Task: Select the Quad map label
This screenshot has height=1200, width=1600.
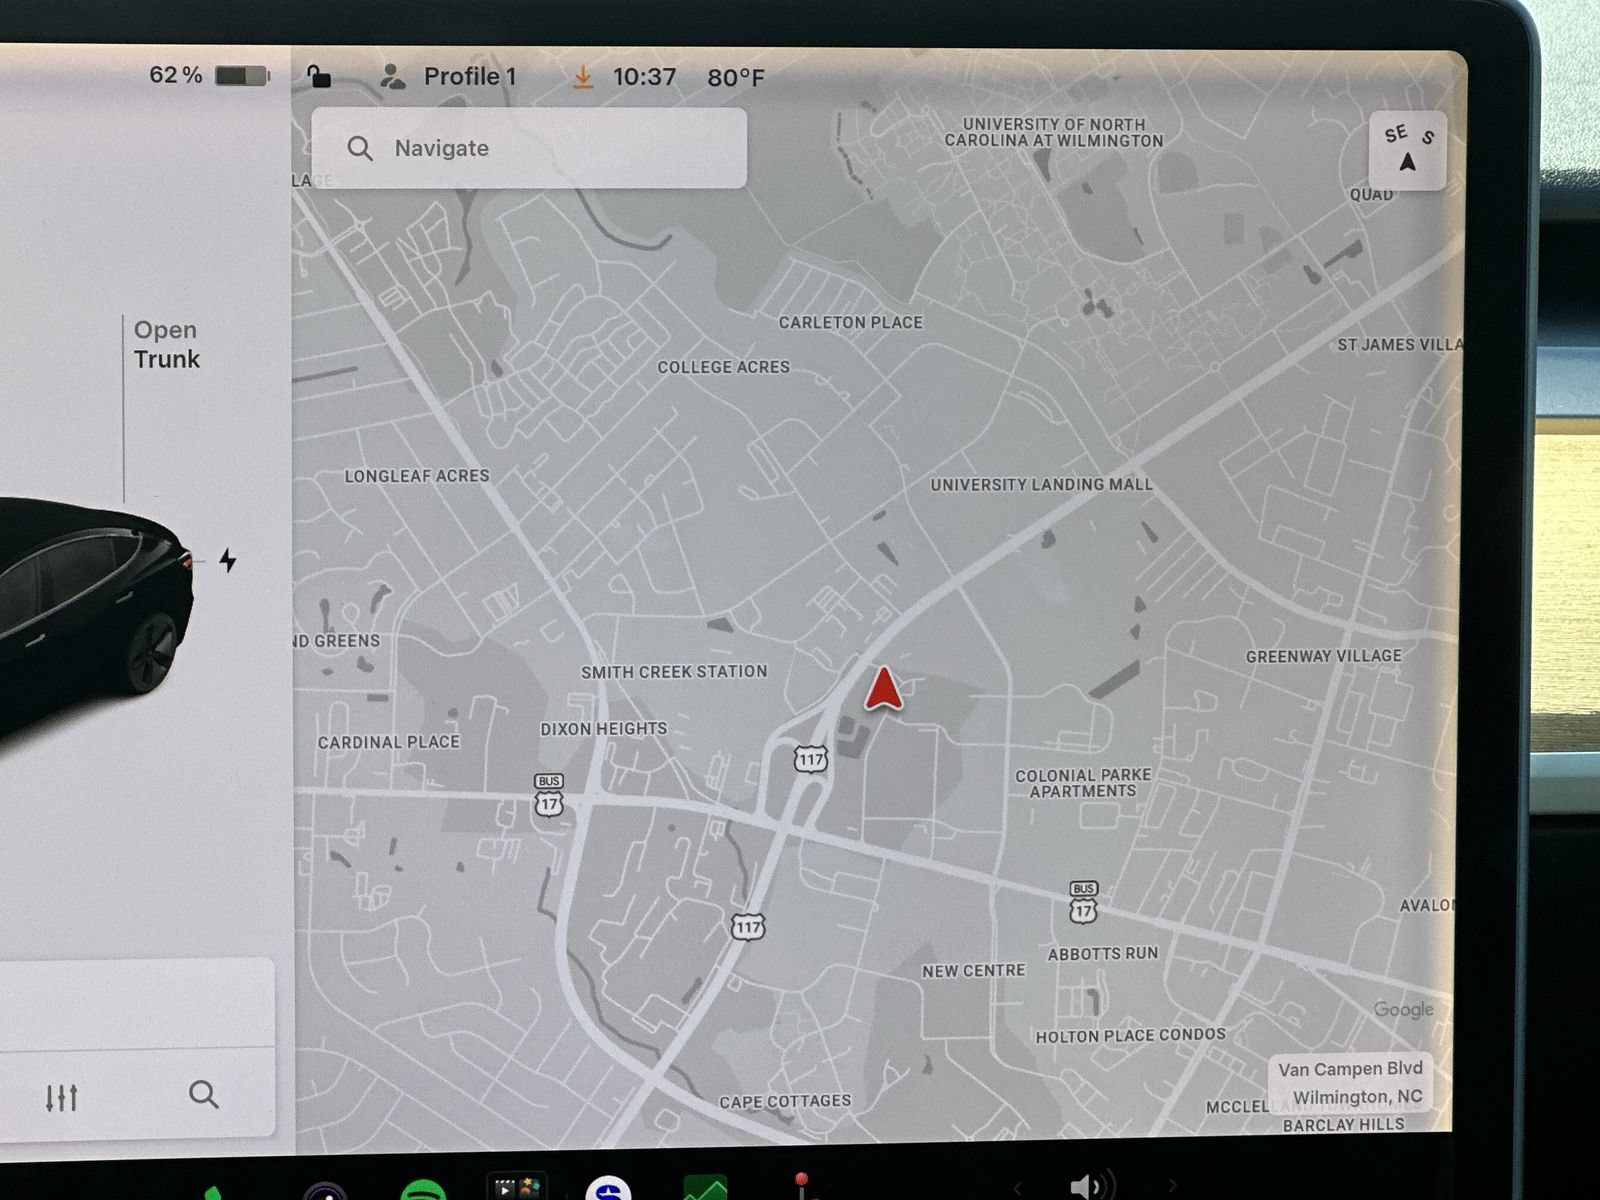Action: 1371,195
